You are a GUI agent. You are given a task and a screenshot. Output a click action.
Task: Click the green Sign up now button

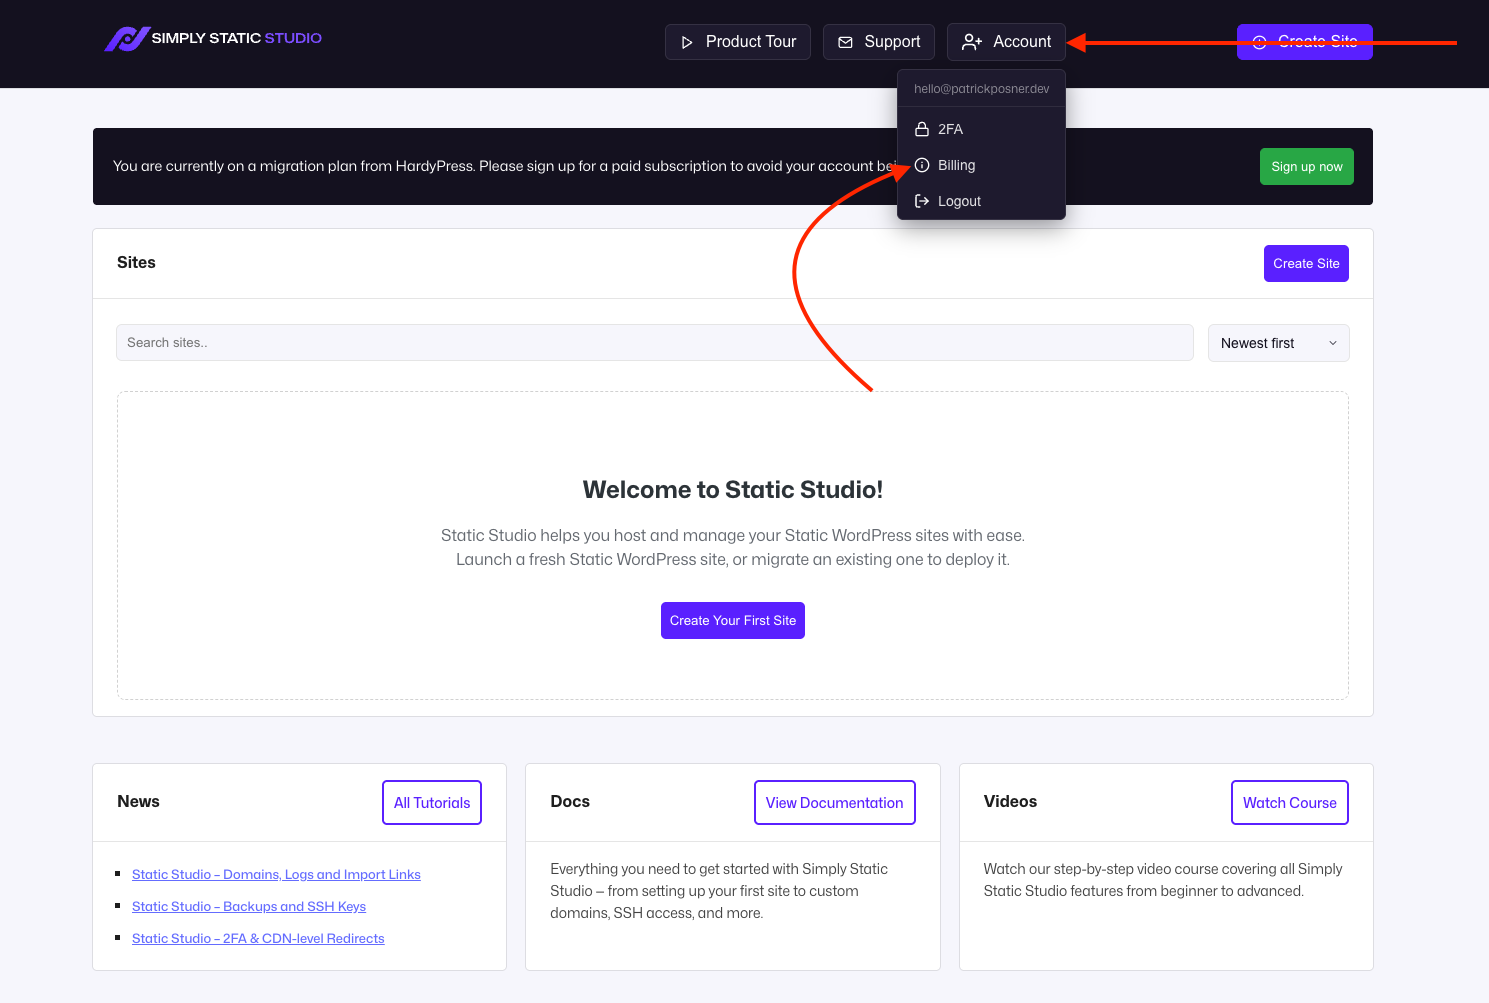pyautogui.click(x=1307, y=166)
